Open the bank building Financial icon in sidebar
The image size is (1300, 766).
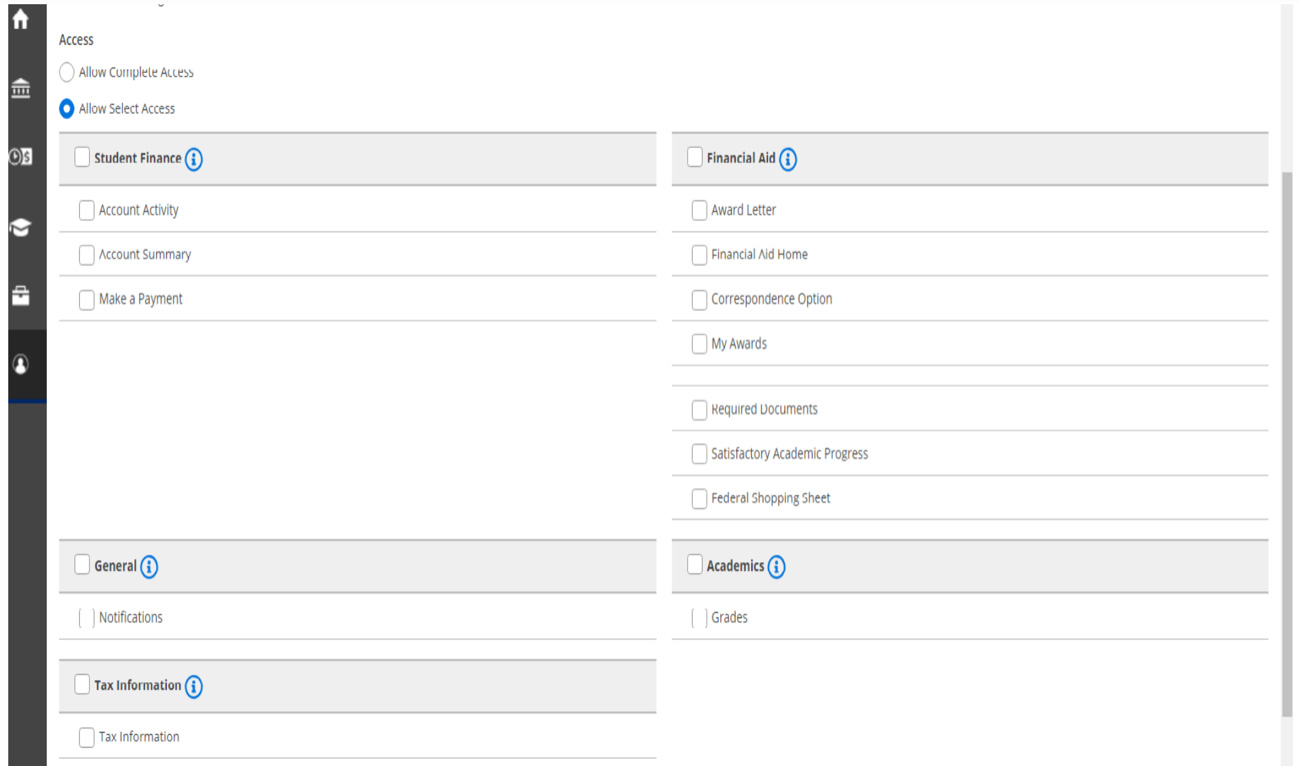[x=20, y=89]
